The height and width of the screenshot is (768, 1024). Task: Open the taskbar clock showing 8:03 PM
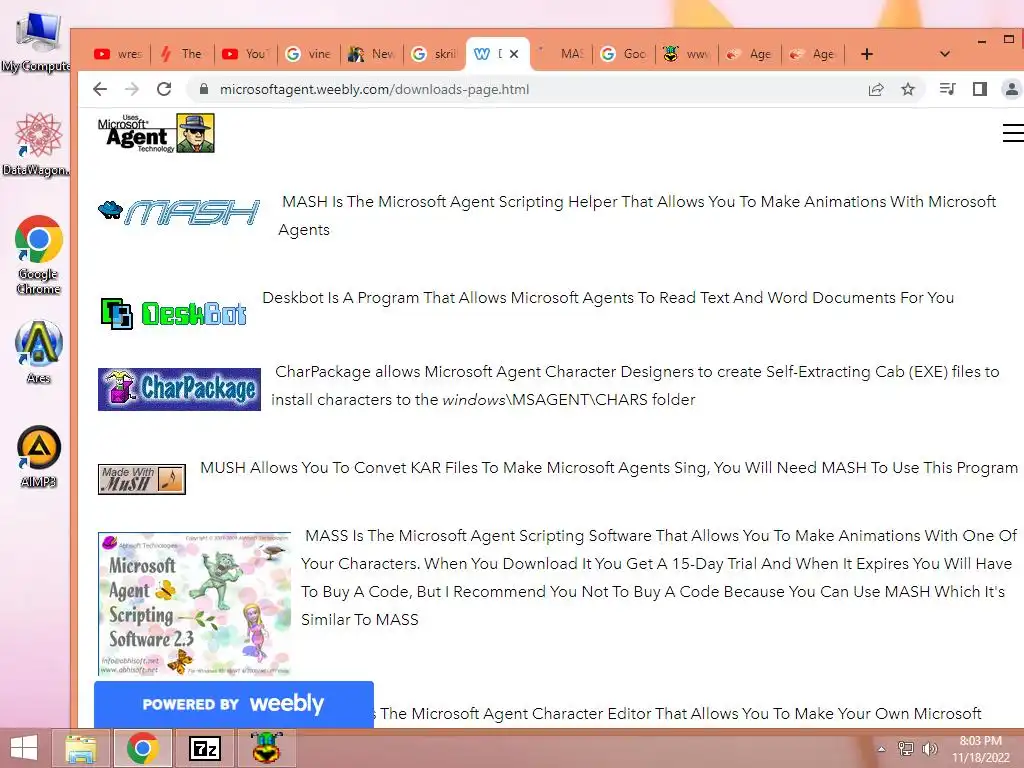[980, 749]
